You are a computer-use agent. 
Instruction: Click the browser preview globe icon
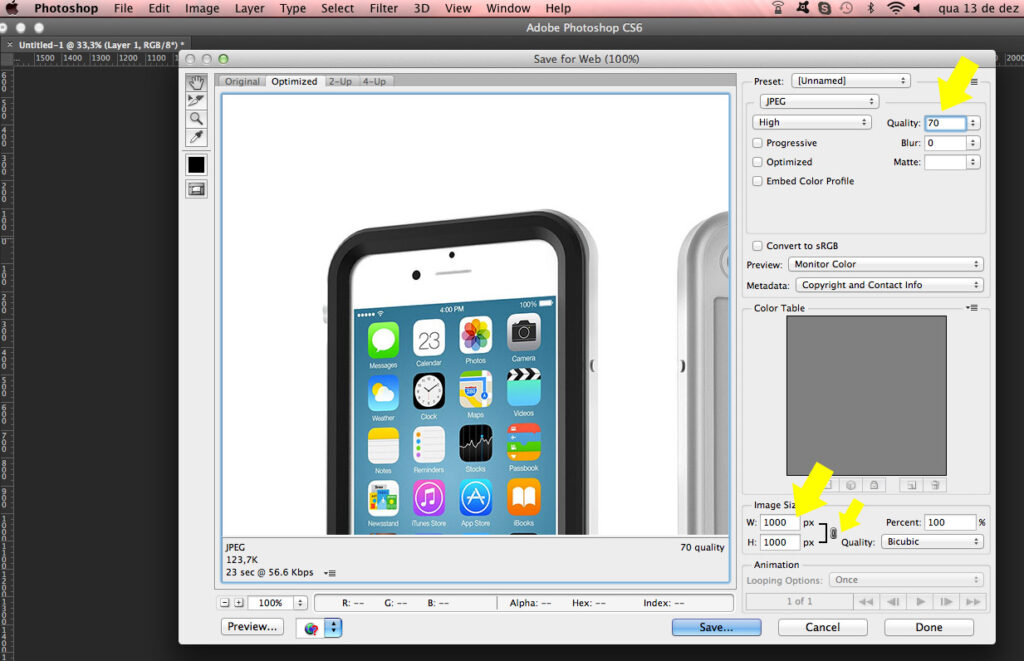[311, 628]
